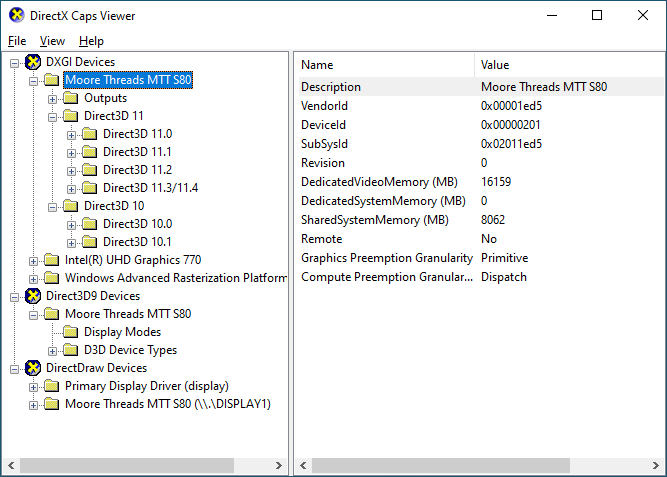Screen dimensions: 667x477
Task: Select the Display Modes tree item
Action: (x=123, y=332)
